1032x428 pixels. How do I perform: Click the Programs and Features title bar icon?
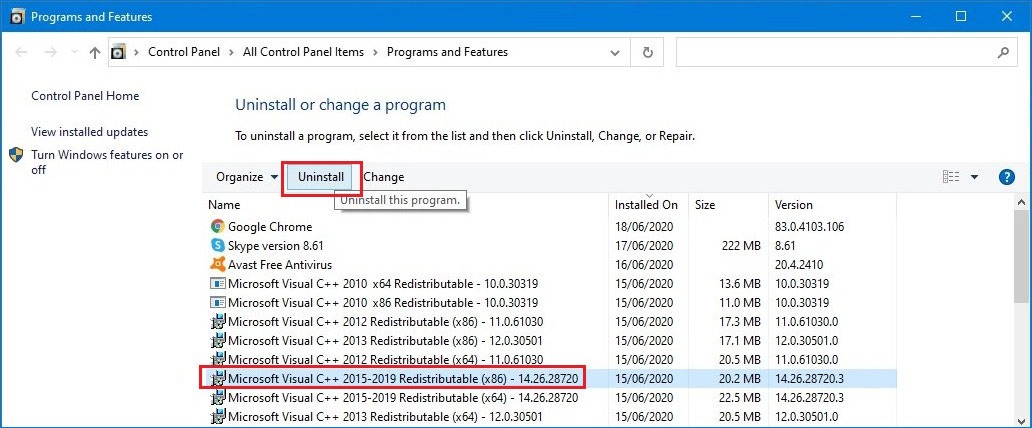(x=18, y=16)
